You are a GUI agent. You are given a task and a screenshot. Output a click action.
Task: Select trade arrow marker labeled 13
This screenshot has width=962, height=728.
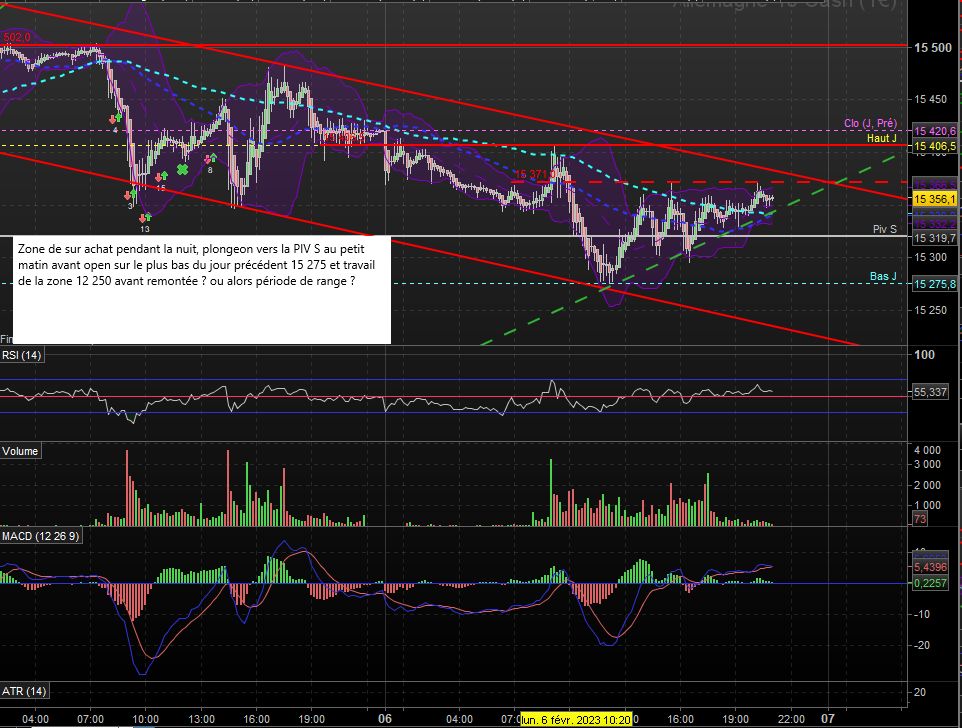[145, 223]
